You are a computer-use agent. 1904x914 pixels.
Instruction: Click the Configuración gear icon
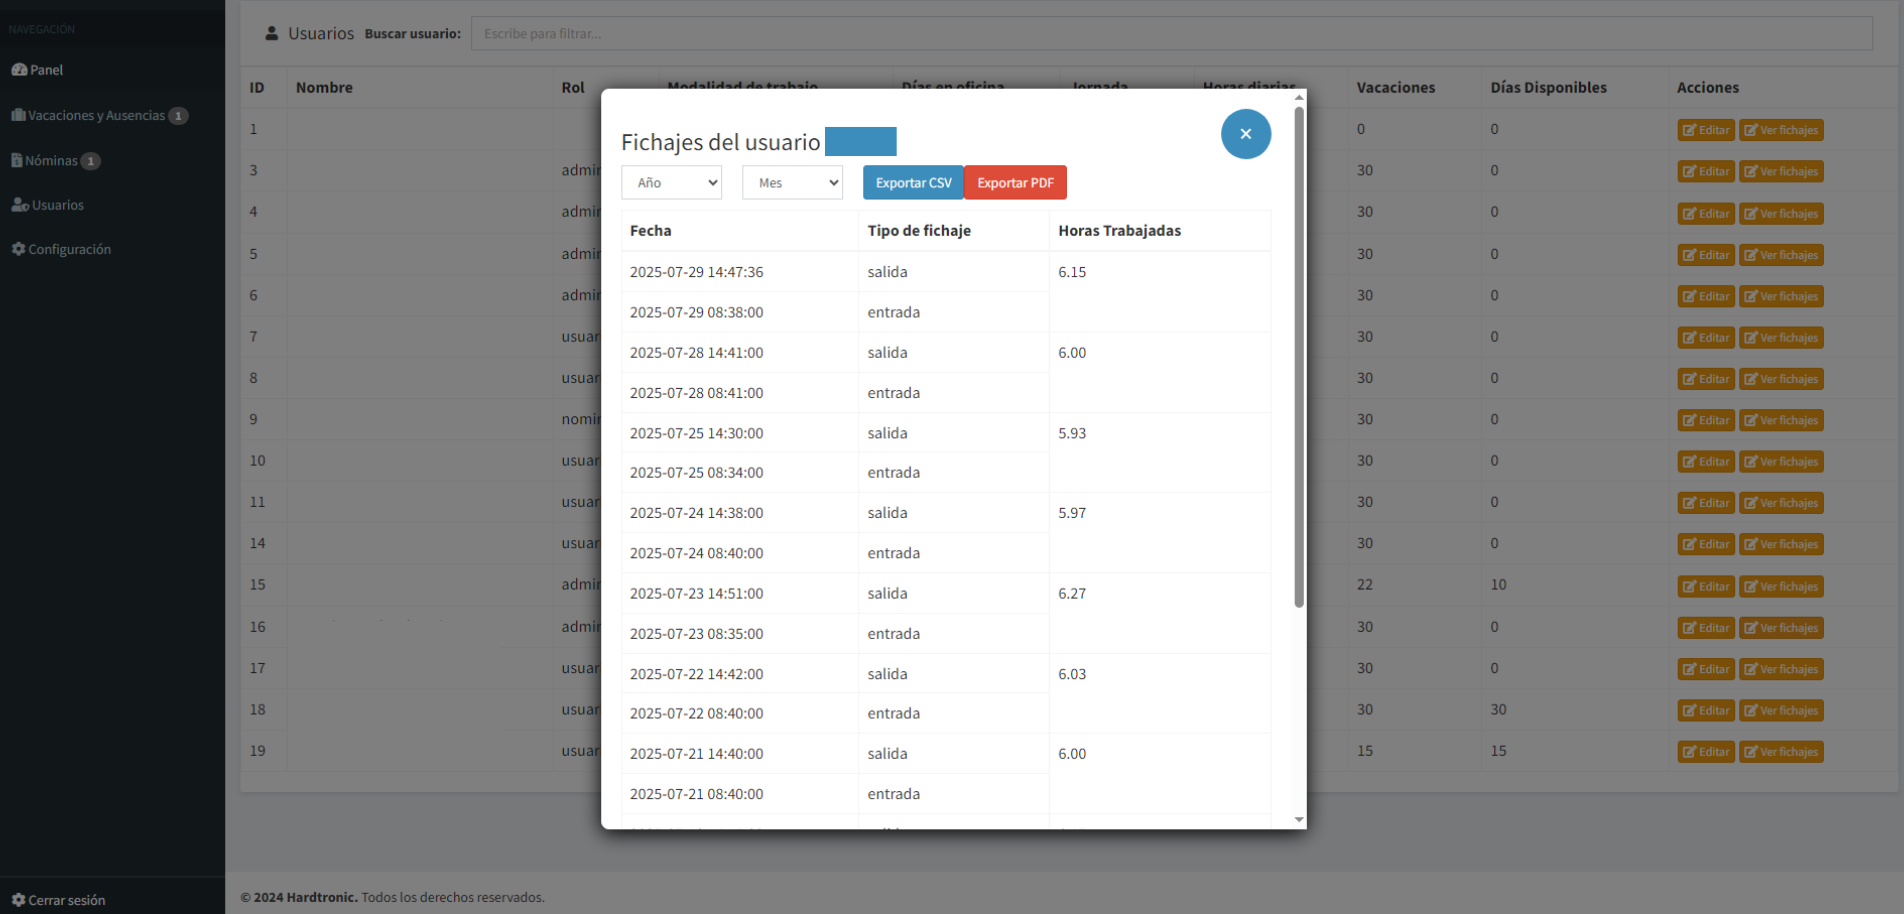click(18, 249)
